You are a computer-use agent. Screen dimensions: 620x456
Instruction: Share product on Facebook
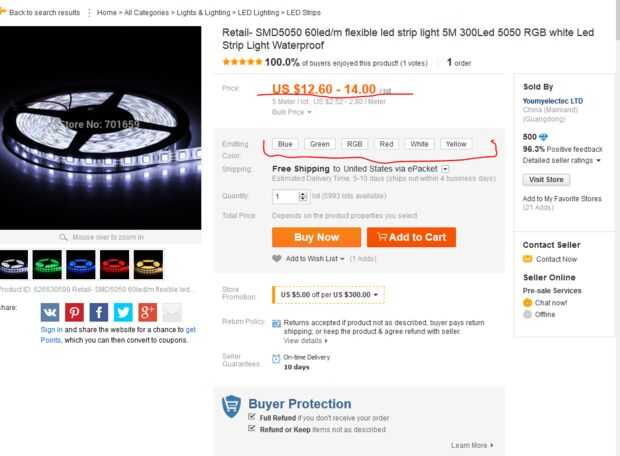[x=100, y=312]
